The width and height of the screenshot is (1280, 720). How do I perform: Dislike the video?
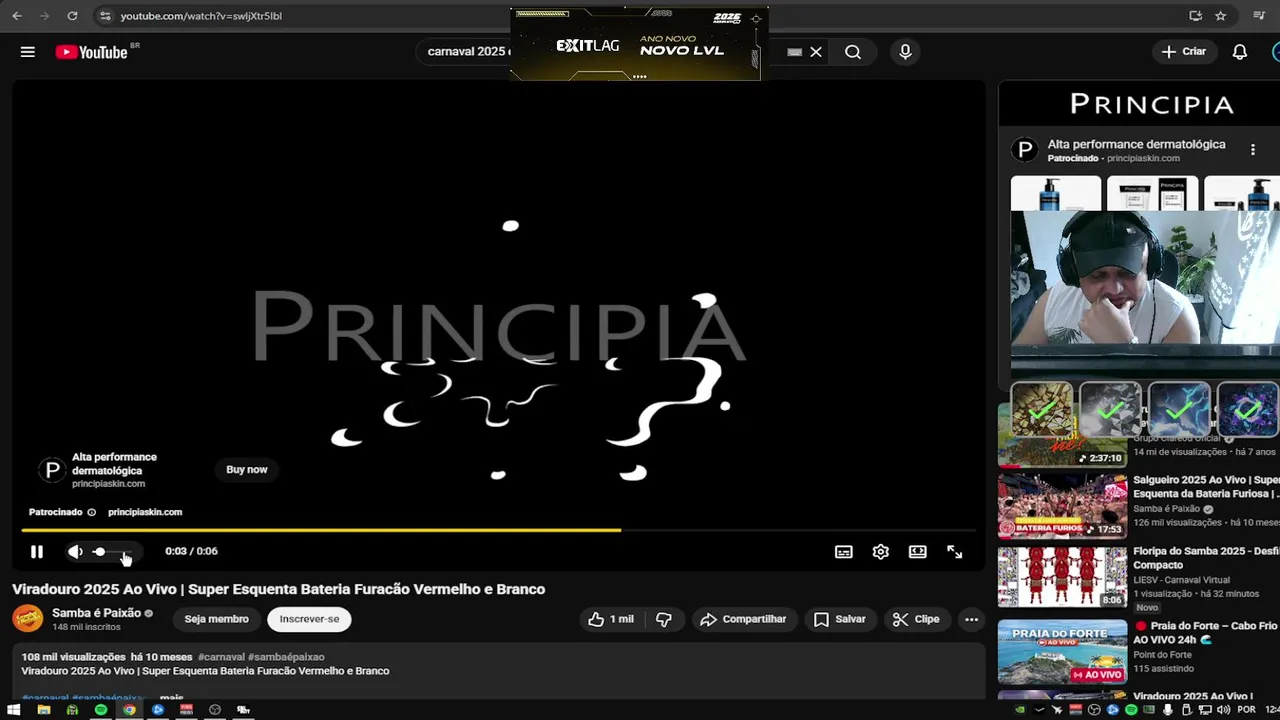664,619
